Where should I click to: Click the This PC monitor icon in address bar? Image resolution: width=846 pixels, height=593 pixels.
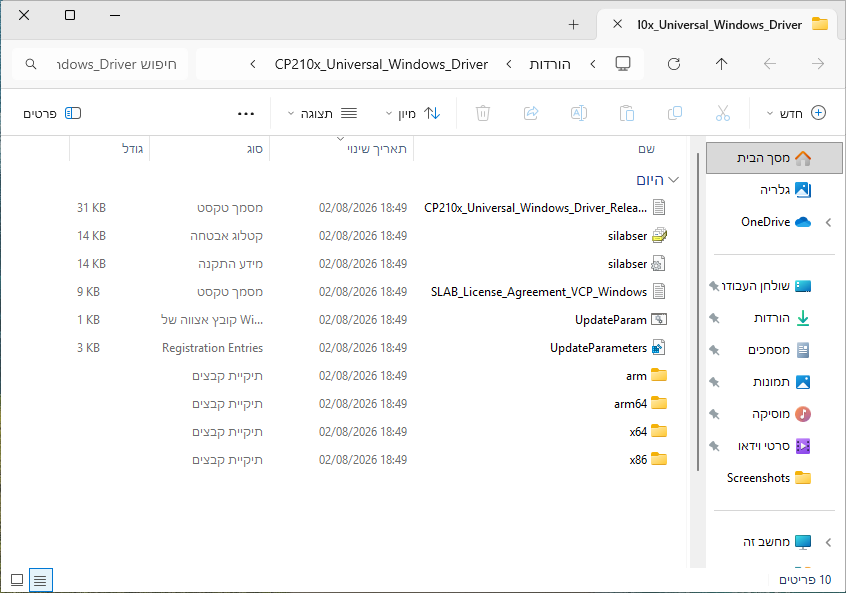coord(623,64)
